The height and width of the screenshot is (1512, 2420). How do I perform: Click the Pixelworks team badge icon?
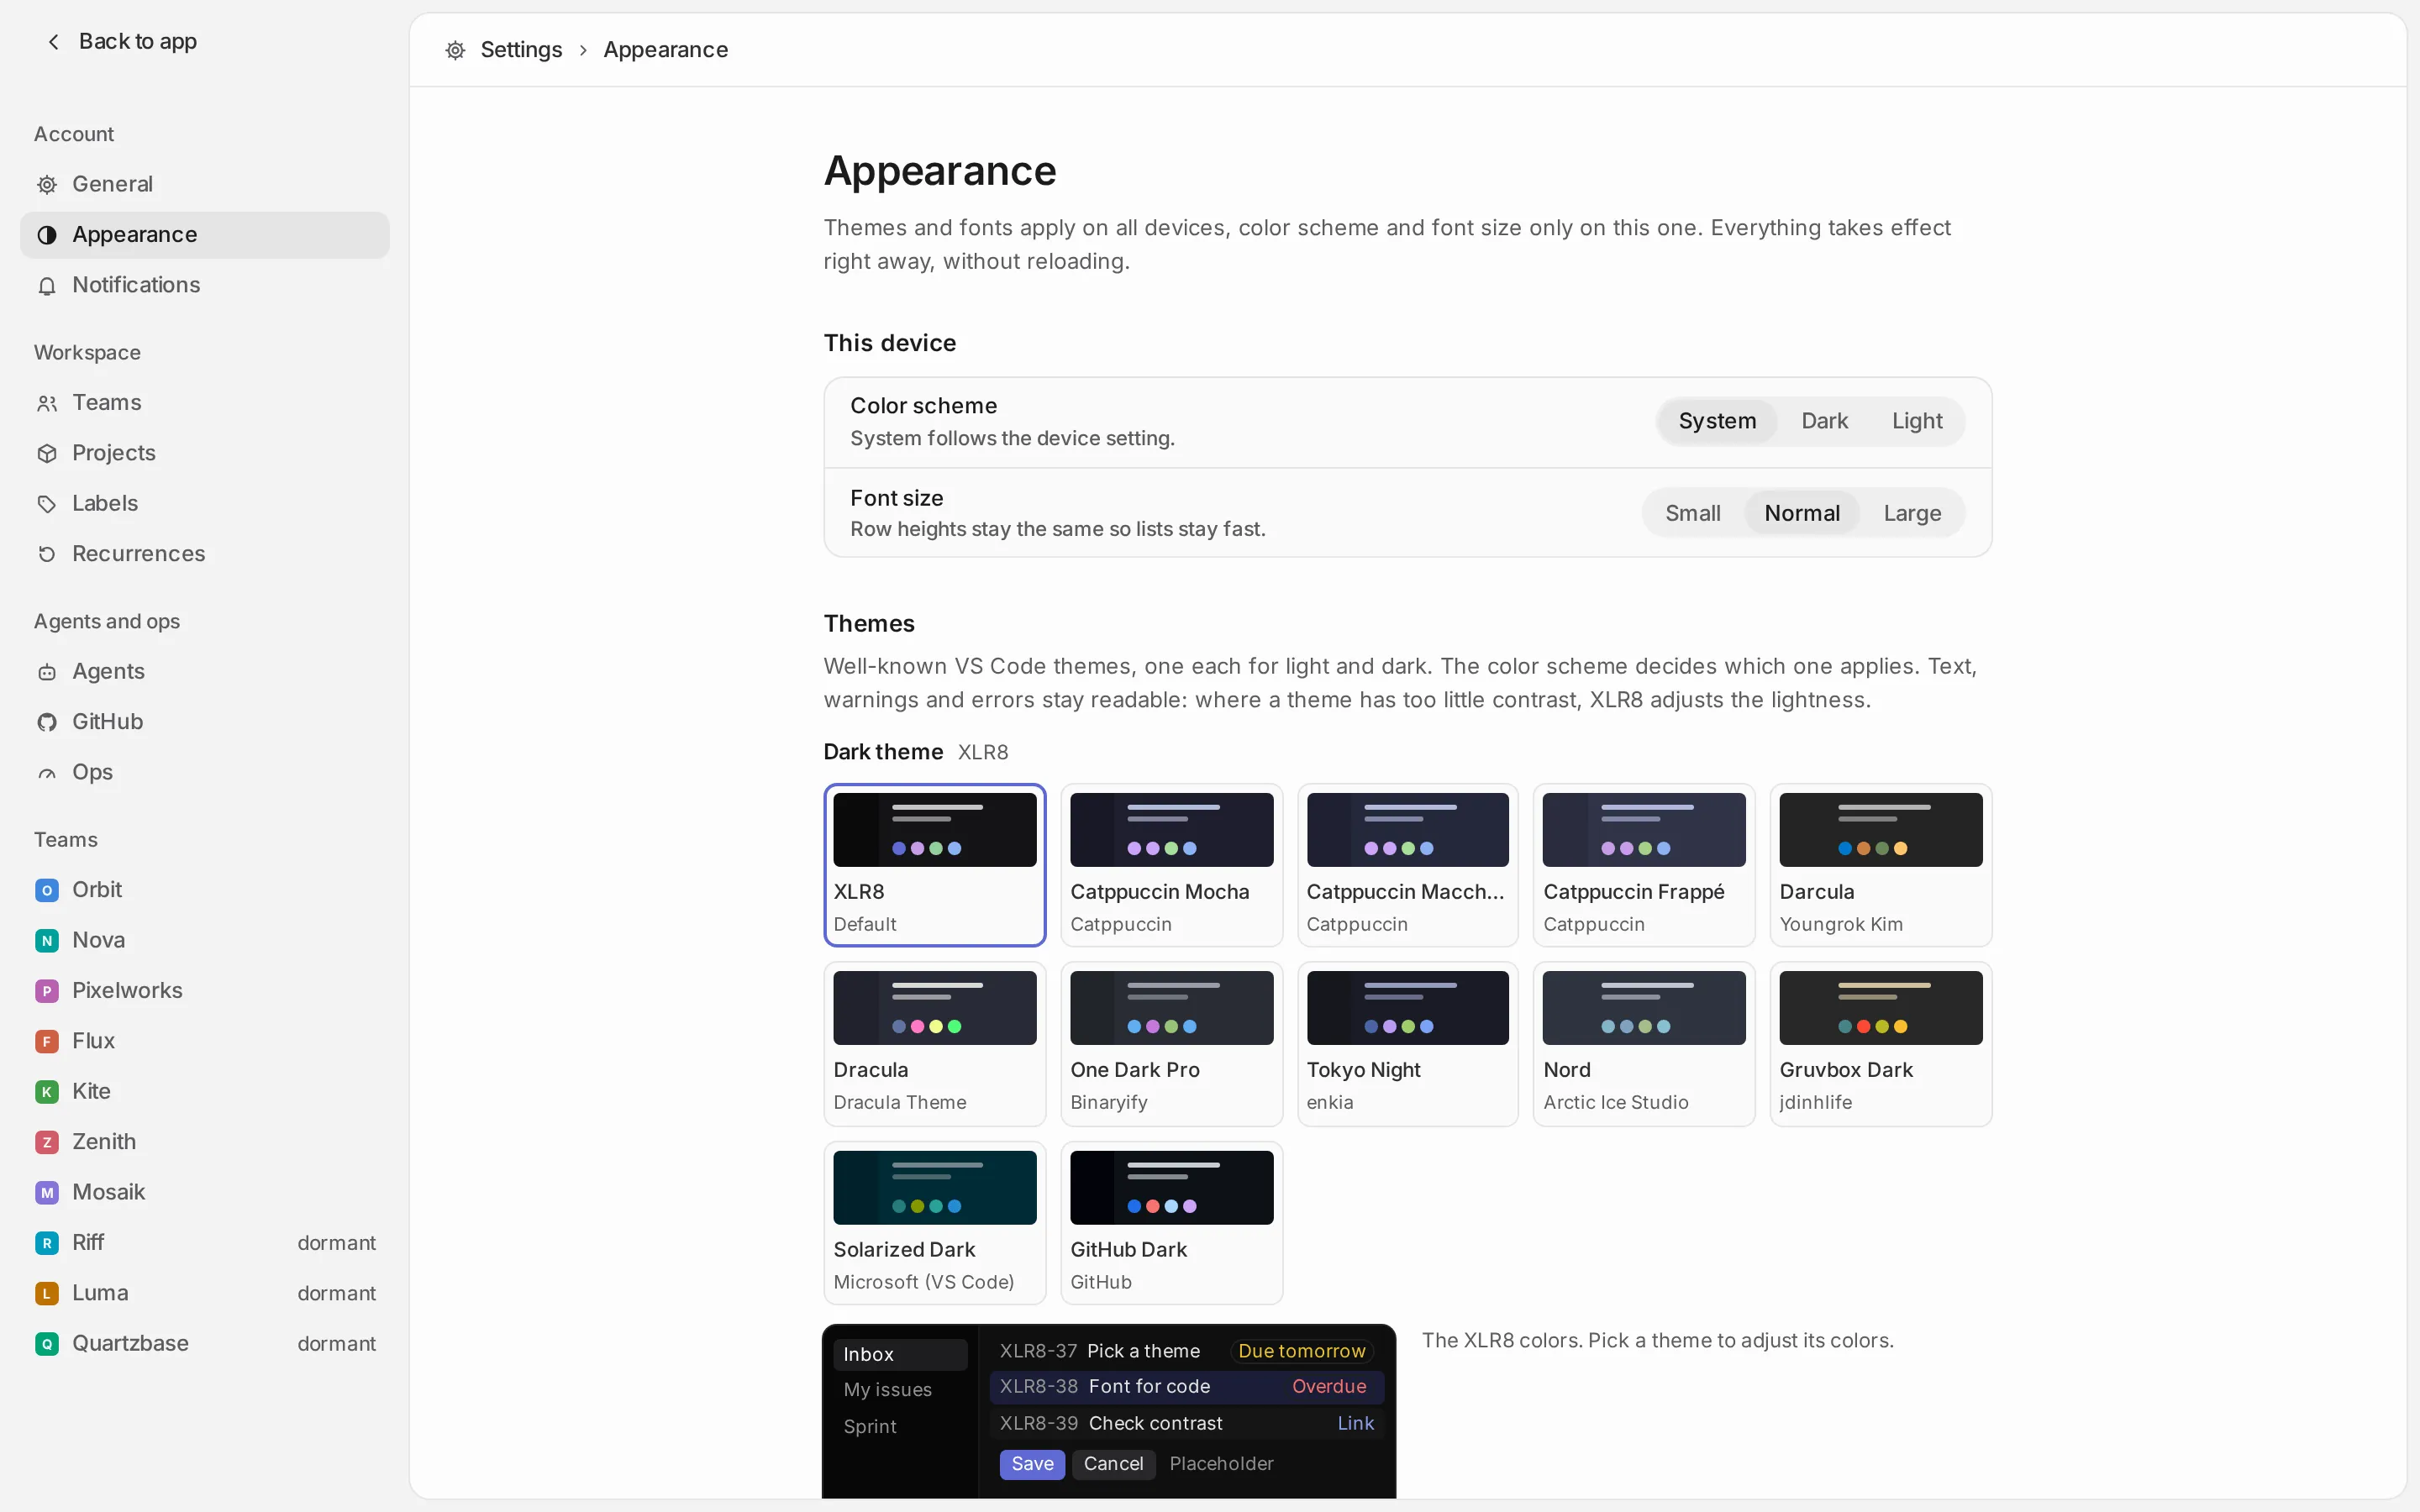pyautogui.click(x=47, y=991)
